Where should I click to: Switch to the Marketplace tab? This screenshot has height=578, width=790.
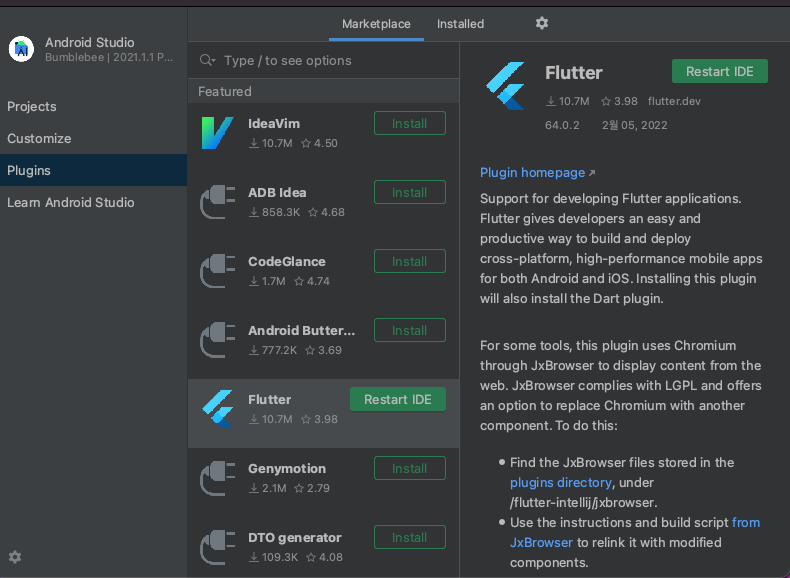pos(376,24)
